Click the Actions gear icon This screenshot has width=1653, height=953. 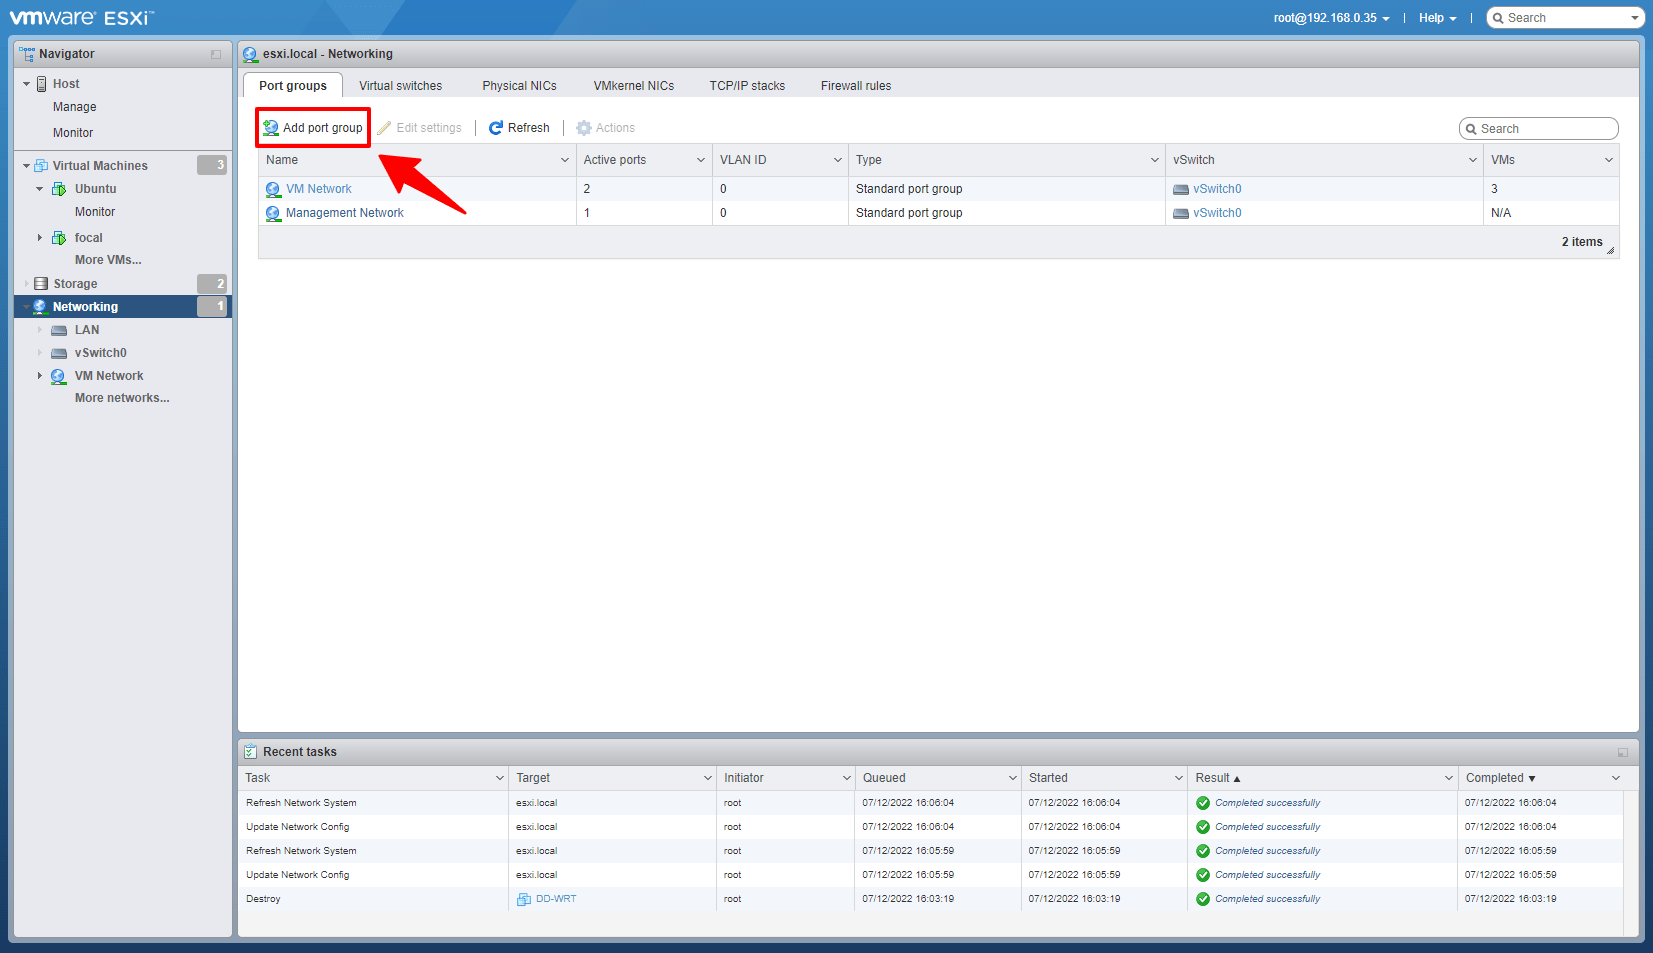pyautogui.click(x=584, y=128)
